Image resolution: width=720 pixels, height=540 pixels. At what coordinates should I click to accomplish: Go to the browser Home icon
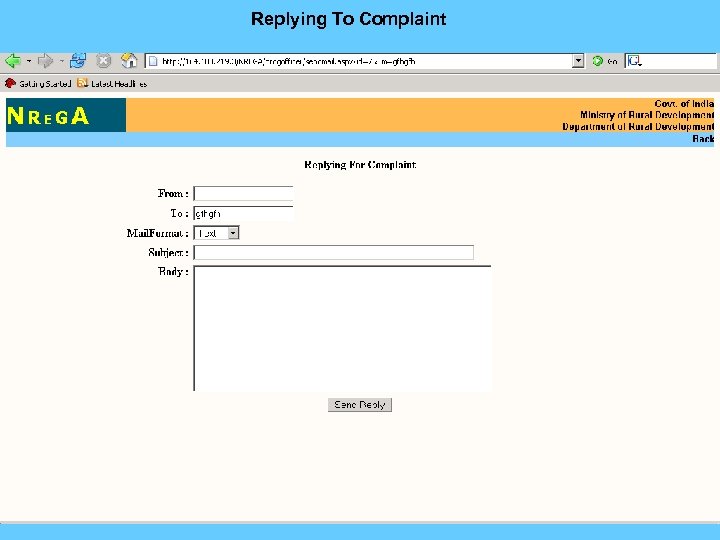click(129, 61)
